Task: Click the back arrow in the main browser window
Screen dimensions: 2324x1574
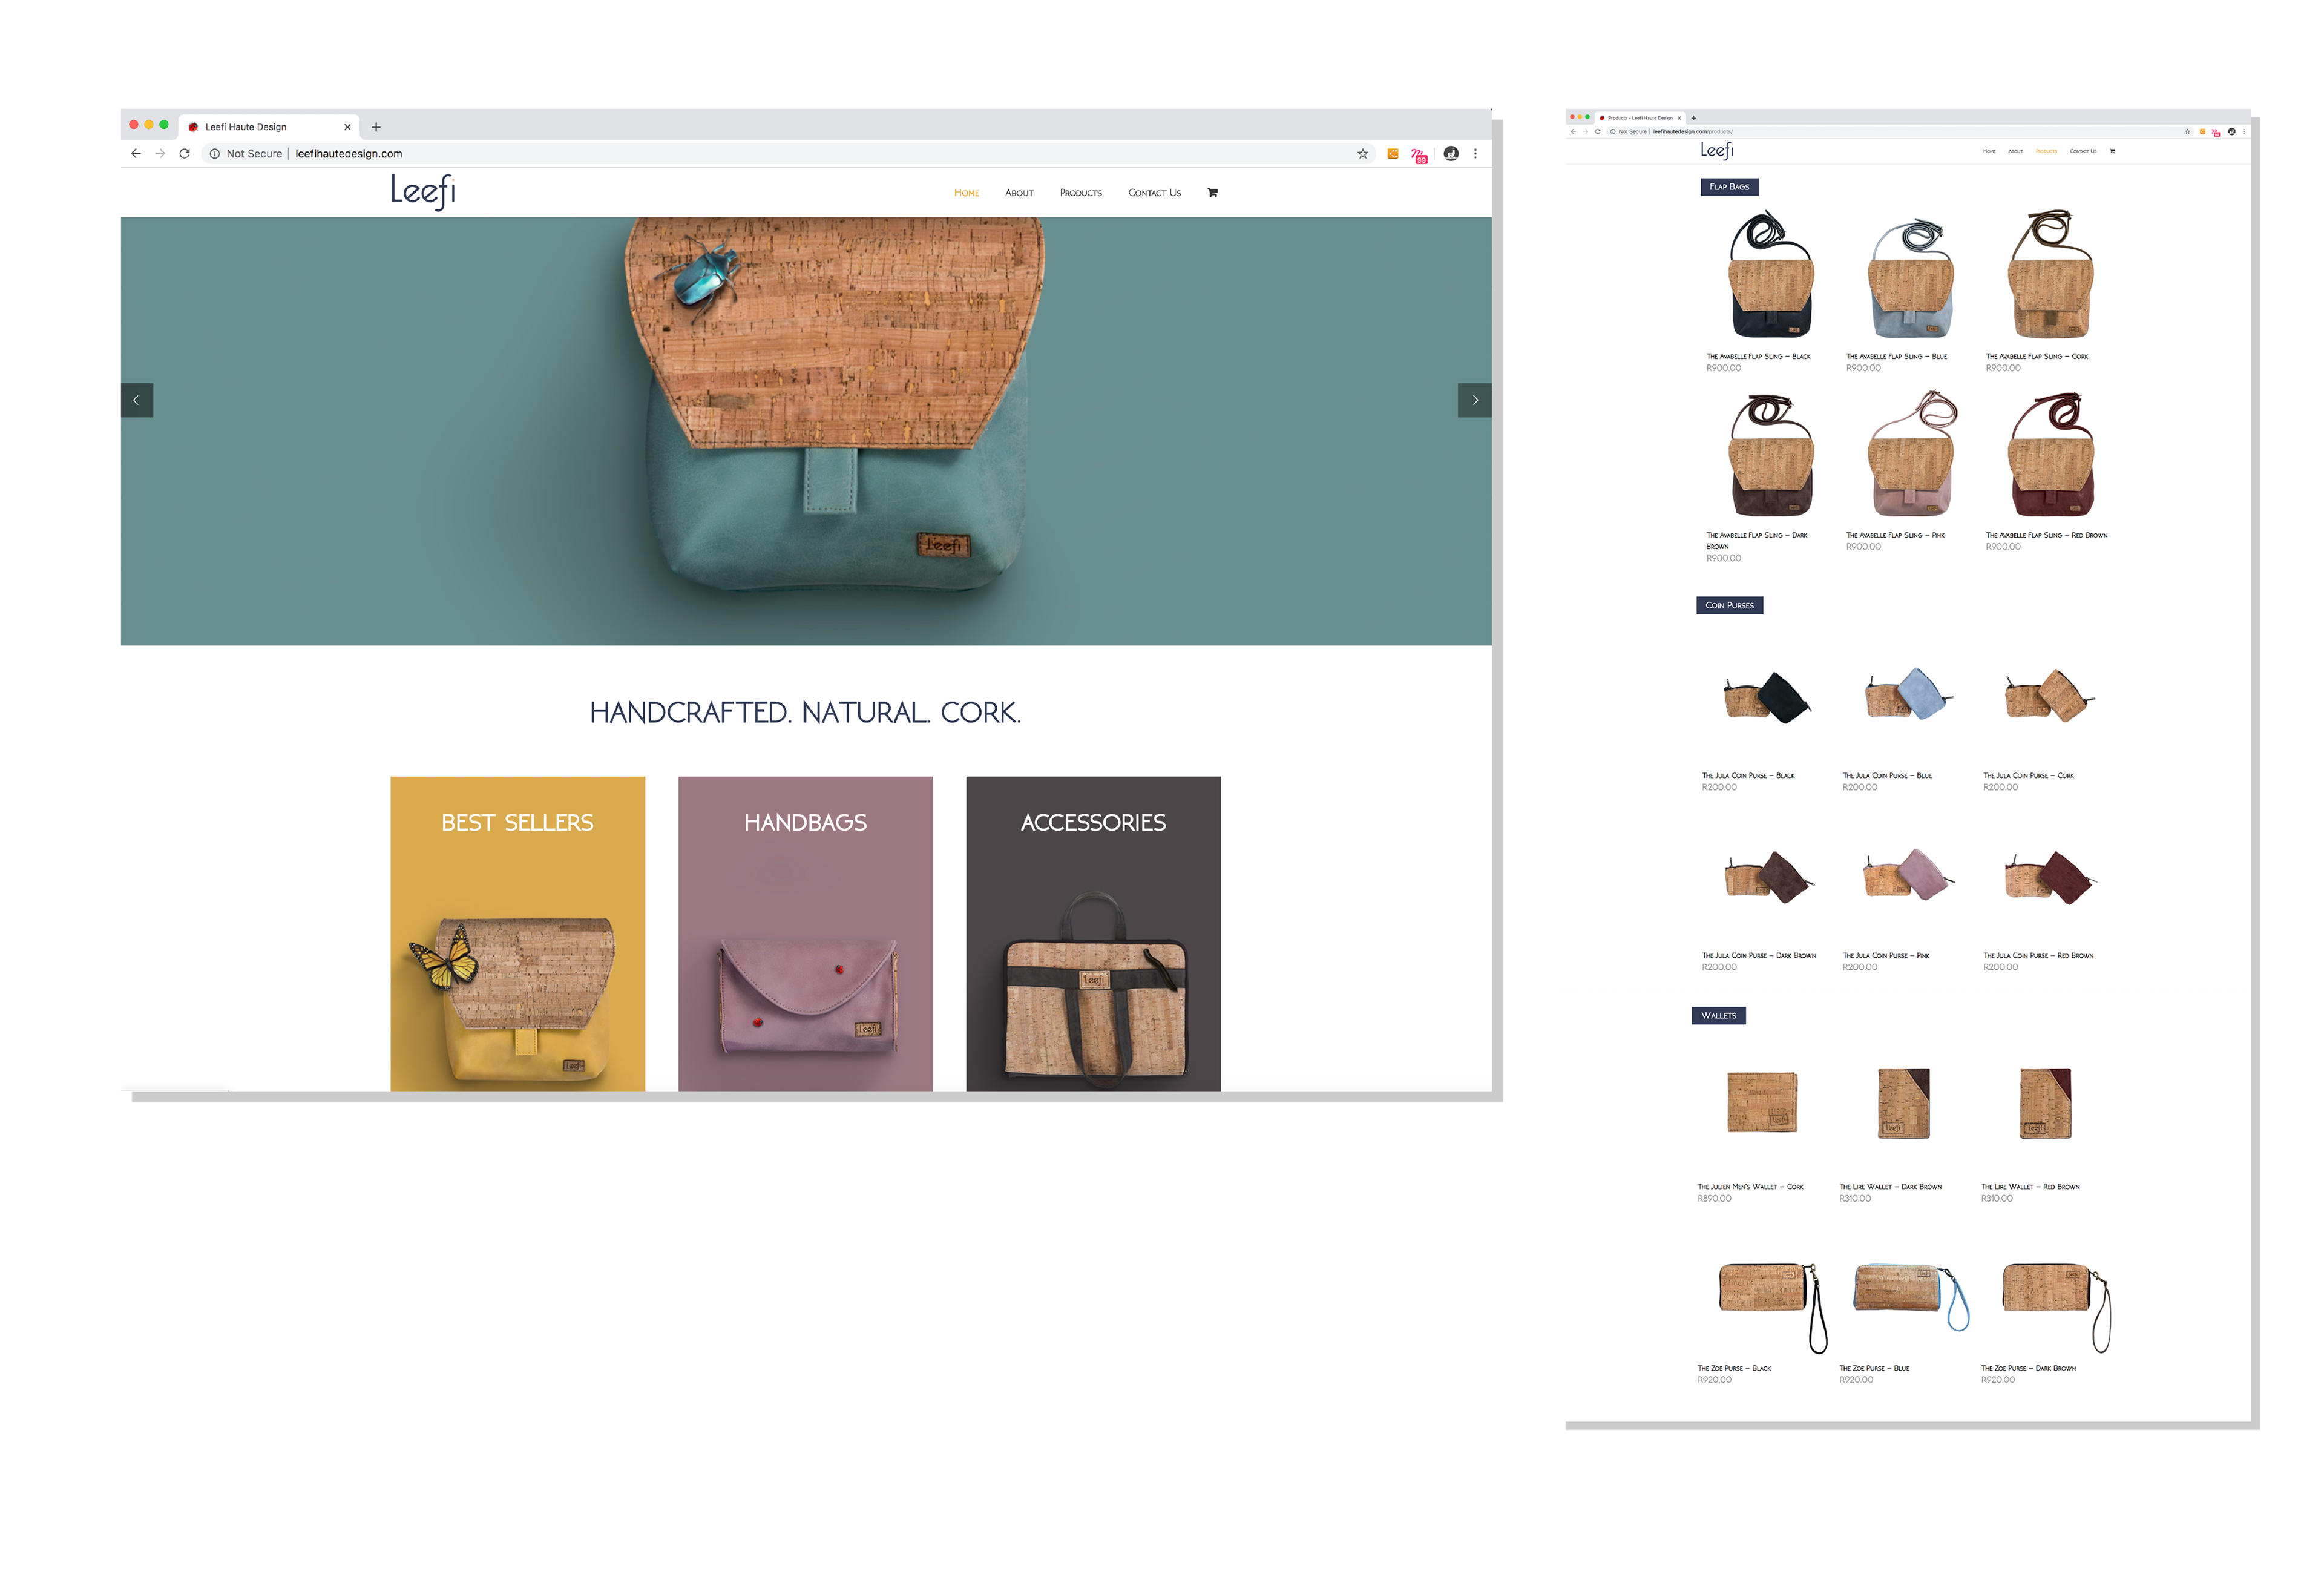Action: pyautogui.click(x=136, y=154)
